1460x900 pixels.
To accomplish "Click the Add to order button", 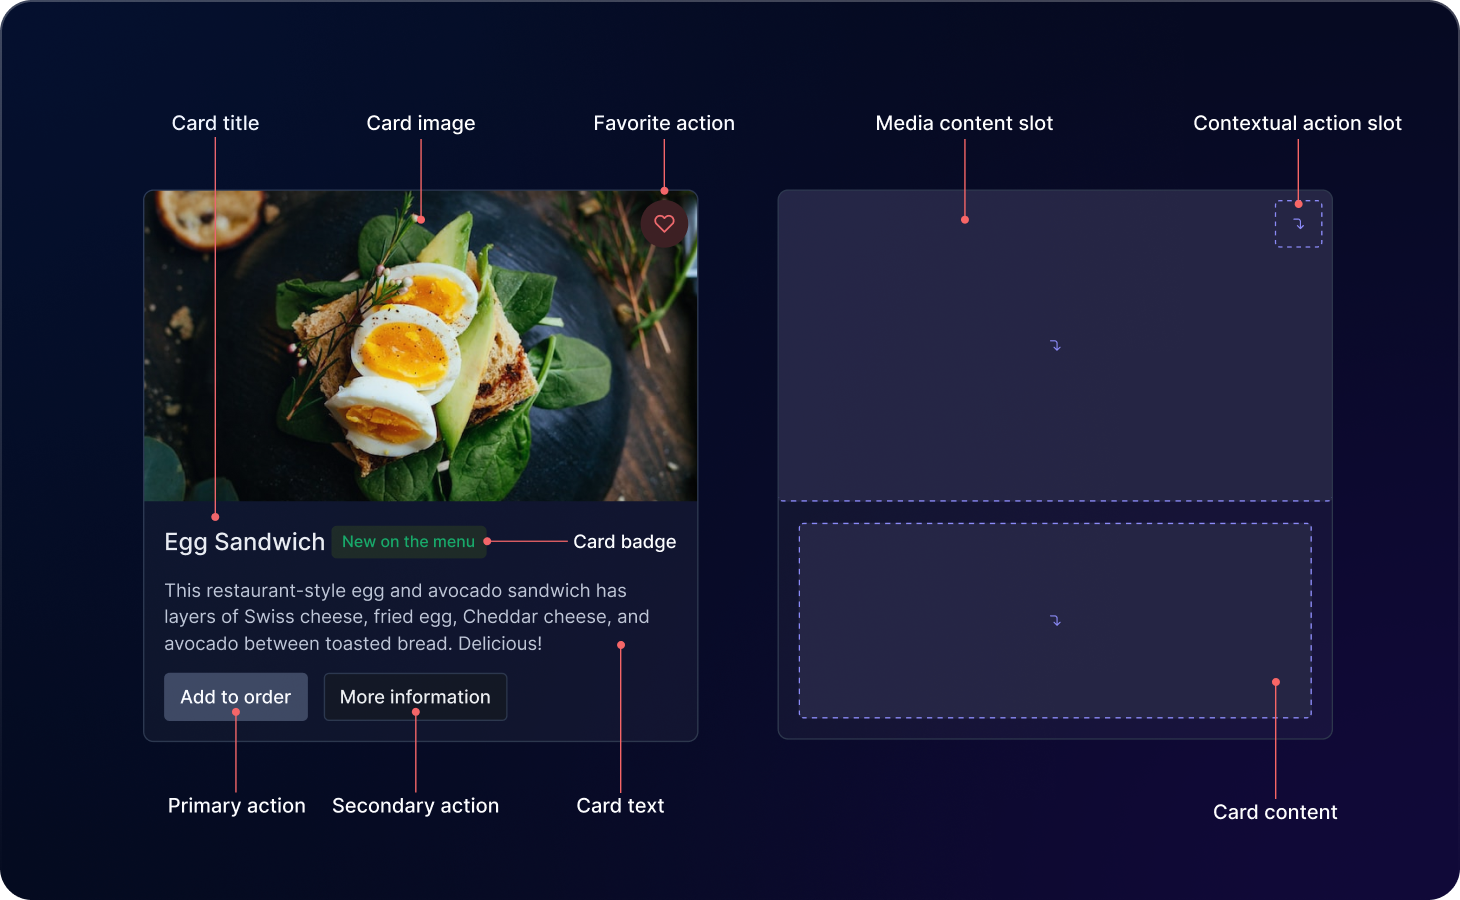I will [x=236, y=697].
